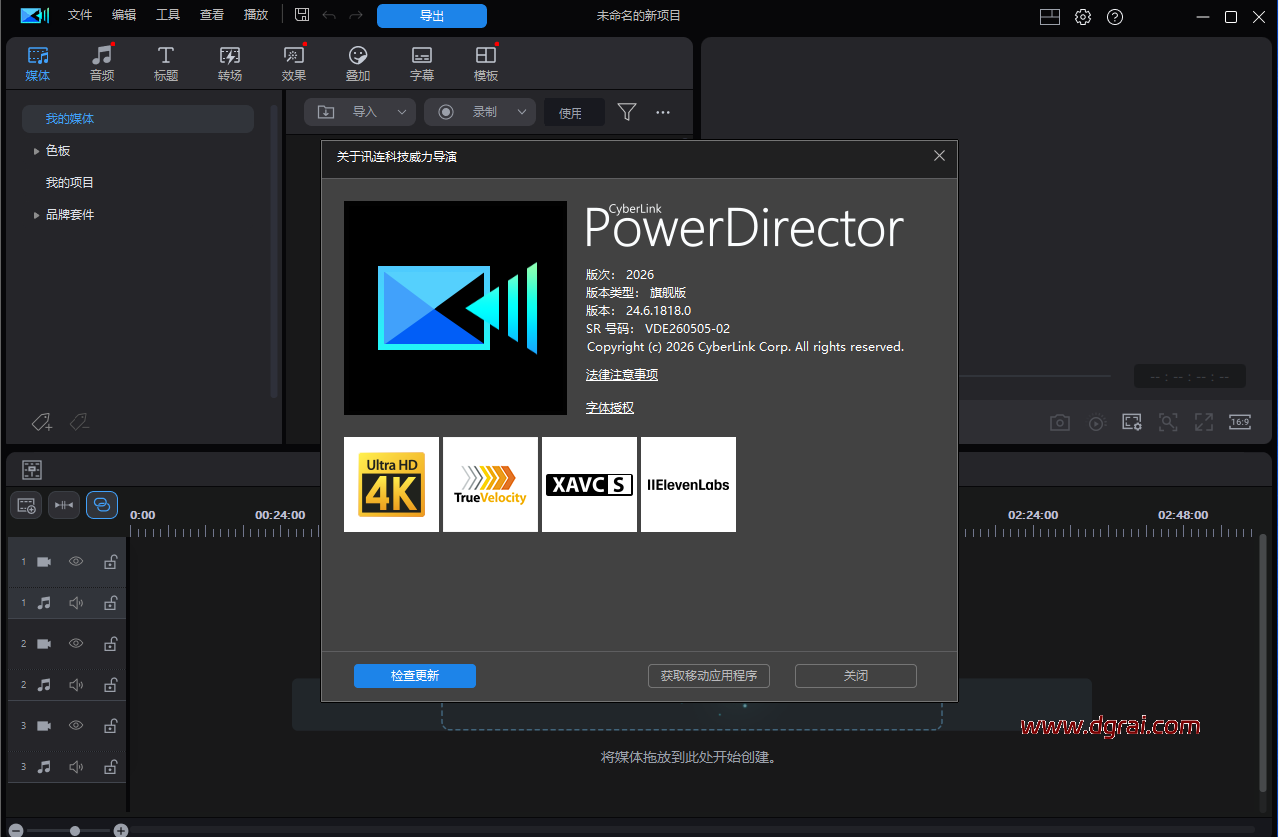Hide video track 2 with eye icon
The image size is (1279, 837).
coord(76,644)
